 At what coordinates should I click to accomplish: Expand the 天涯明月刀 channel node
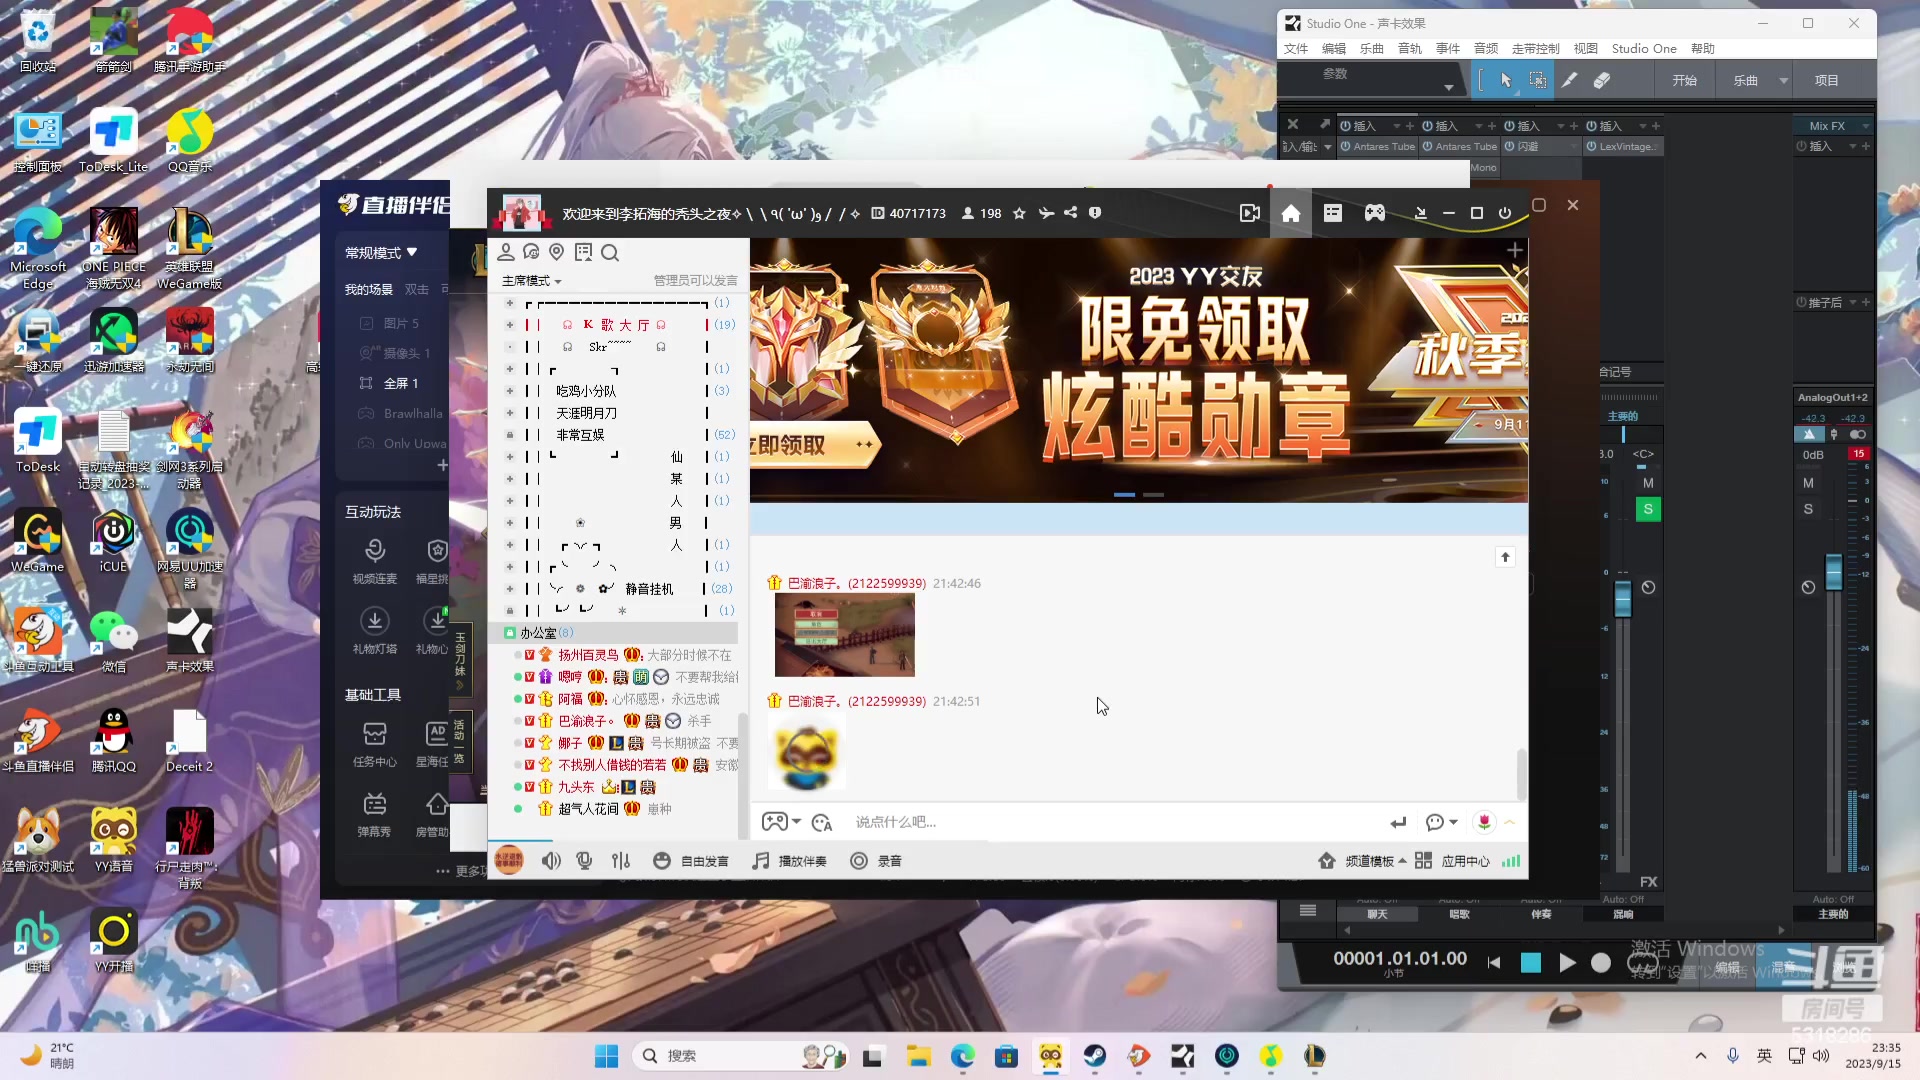pyautogui.click(x=510, y=413)
